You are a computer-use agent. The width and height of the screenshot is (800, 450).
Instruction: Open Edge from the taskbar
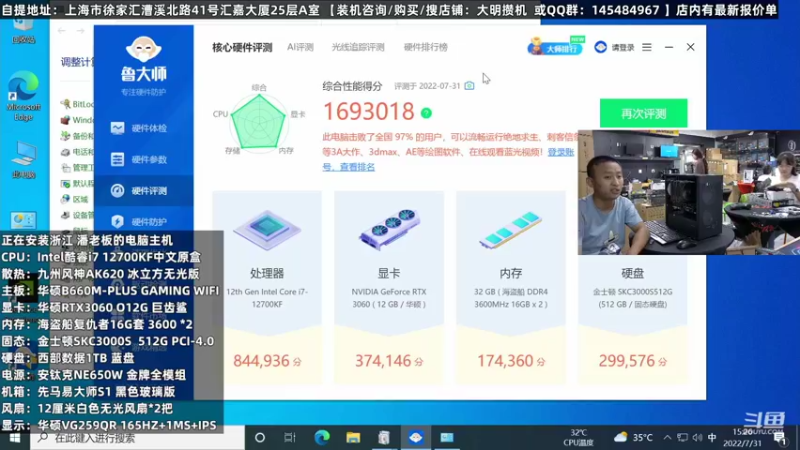322,438
